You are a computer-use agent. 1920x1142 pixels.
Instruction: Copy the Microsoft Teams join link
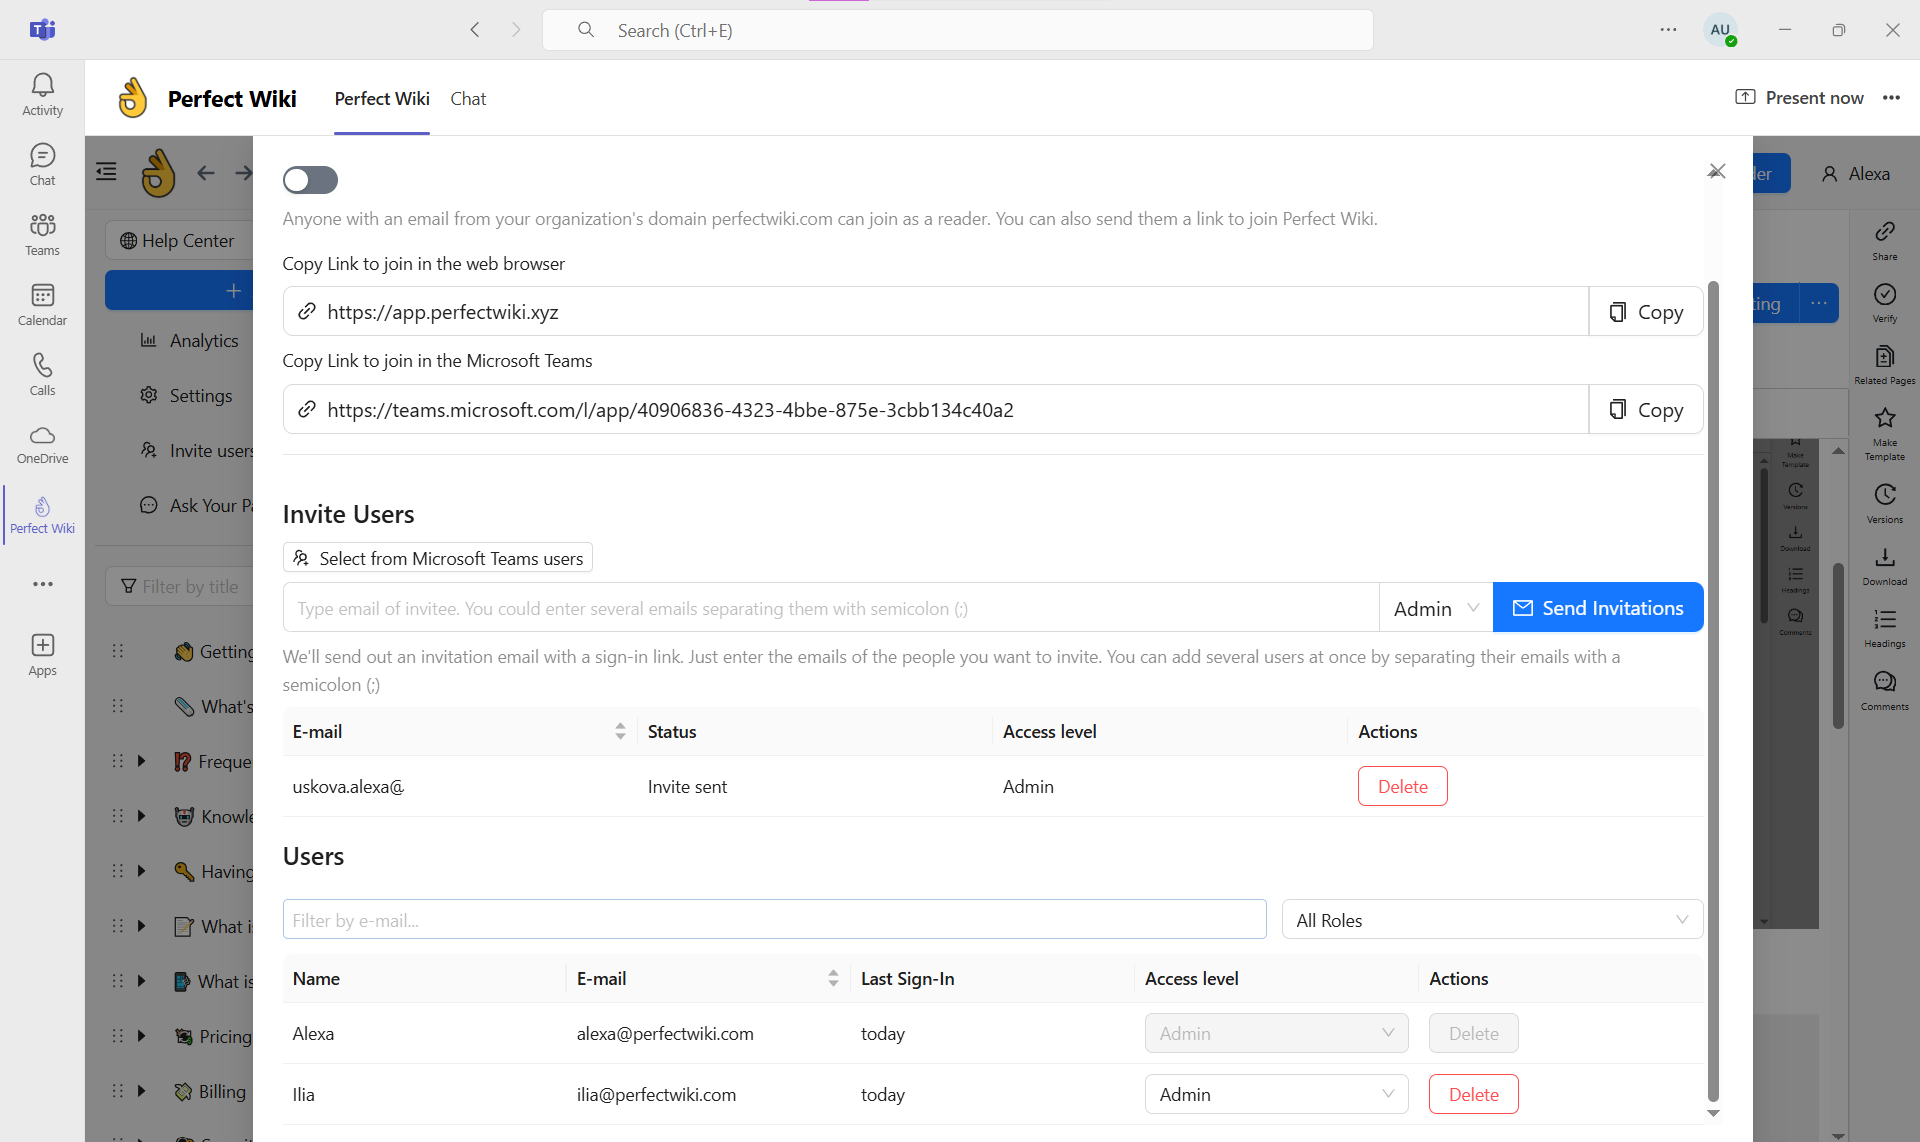pyautogui.click(x=1645, y=409)
